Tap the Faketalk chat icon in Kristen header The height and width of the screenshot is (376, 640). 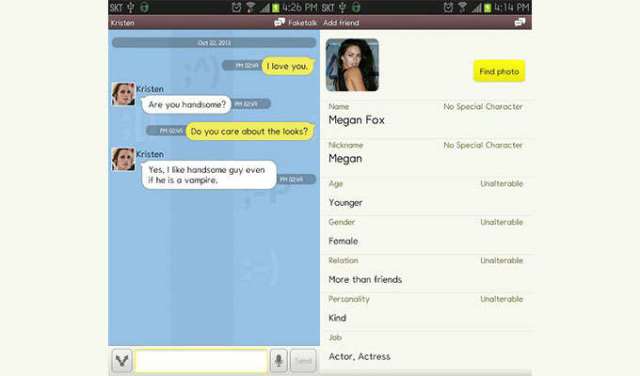(280, 22)
